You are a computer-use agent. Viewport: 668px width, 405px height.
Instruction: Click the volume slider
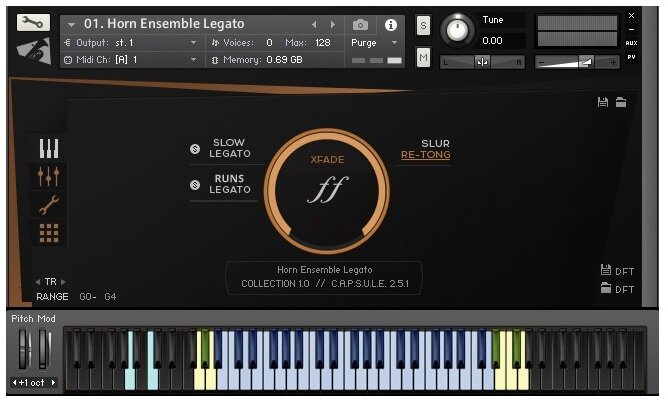577,63
